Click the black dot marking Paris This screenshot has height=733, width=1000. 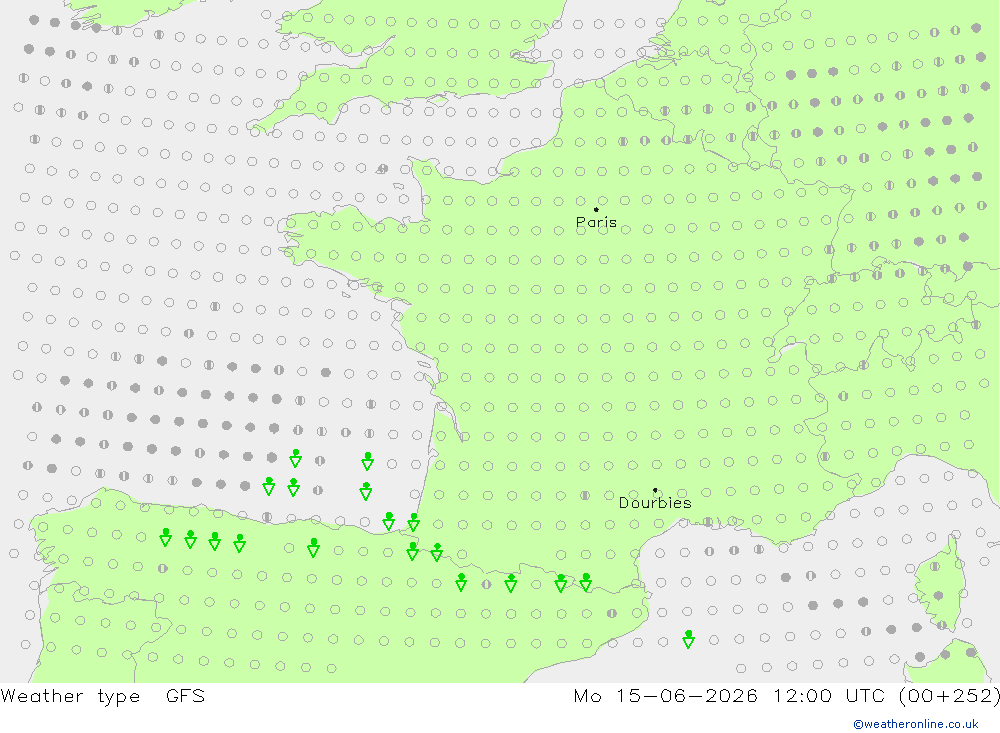click(x=596, y=209)
